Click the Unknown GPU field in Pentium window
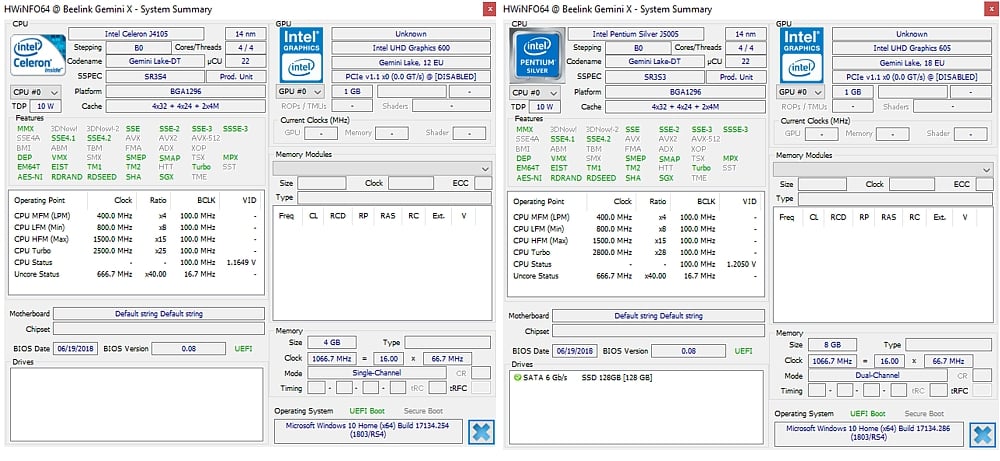The image size is (1000, 461). coord(912,34)
